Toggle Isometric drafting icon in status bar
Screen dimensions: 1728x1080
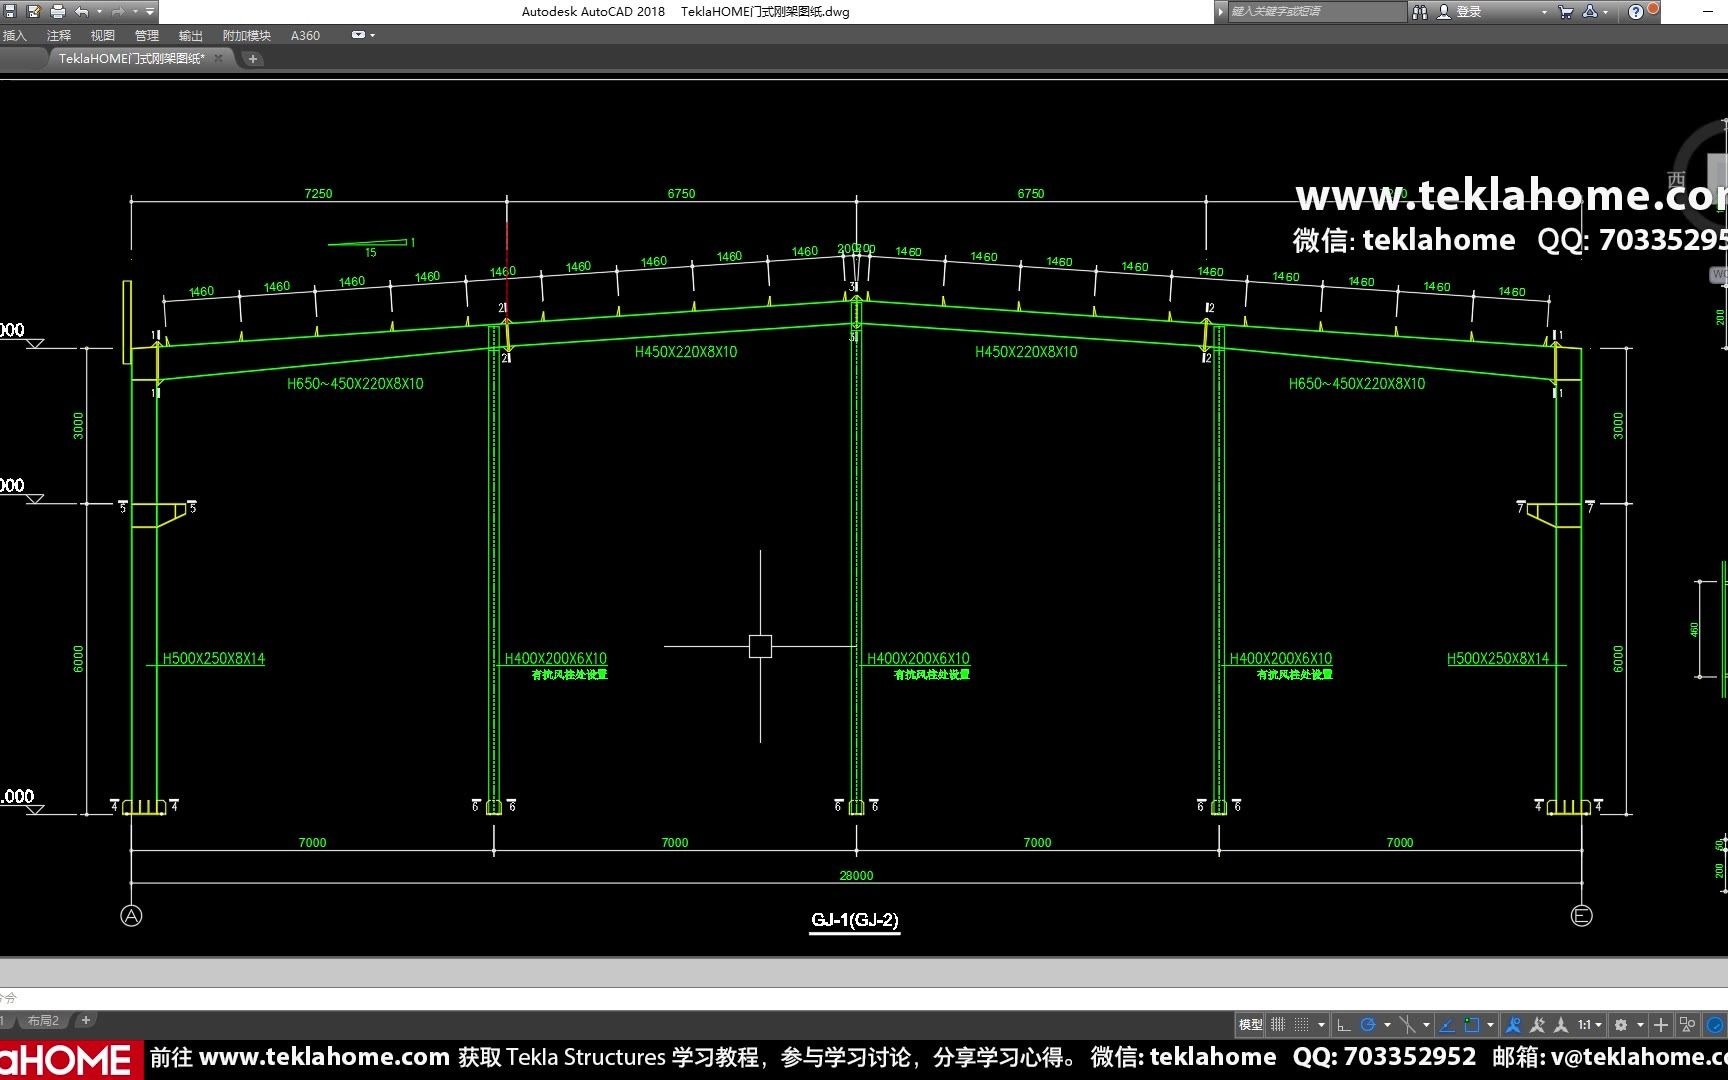tap(1408, 1025)
